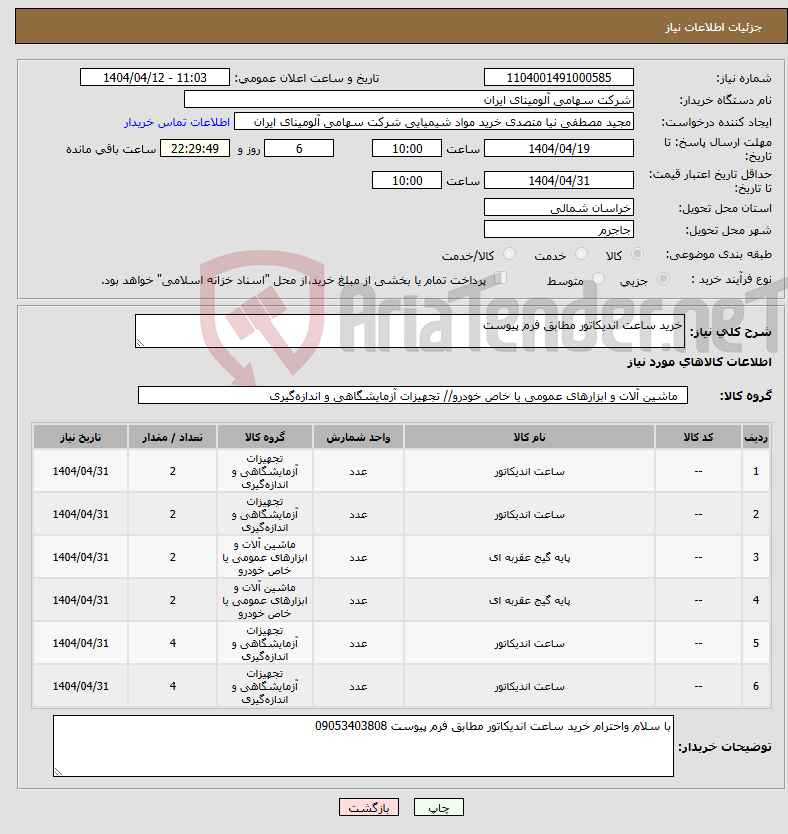
Task: Click the ردیف column header
Action: click(x=756, y=437)
